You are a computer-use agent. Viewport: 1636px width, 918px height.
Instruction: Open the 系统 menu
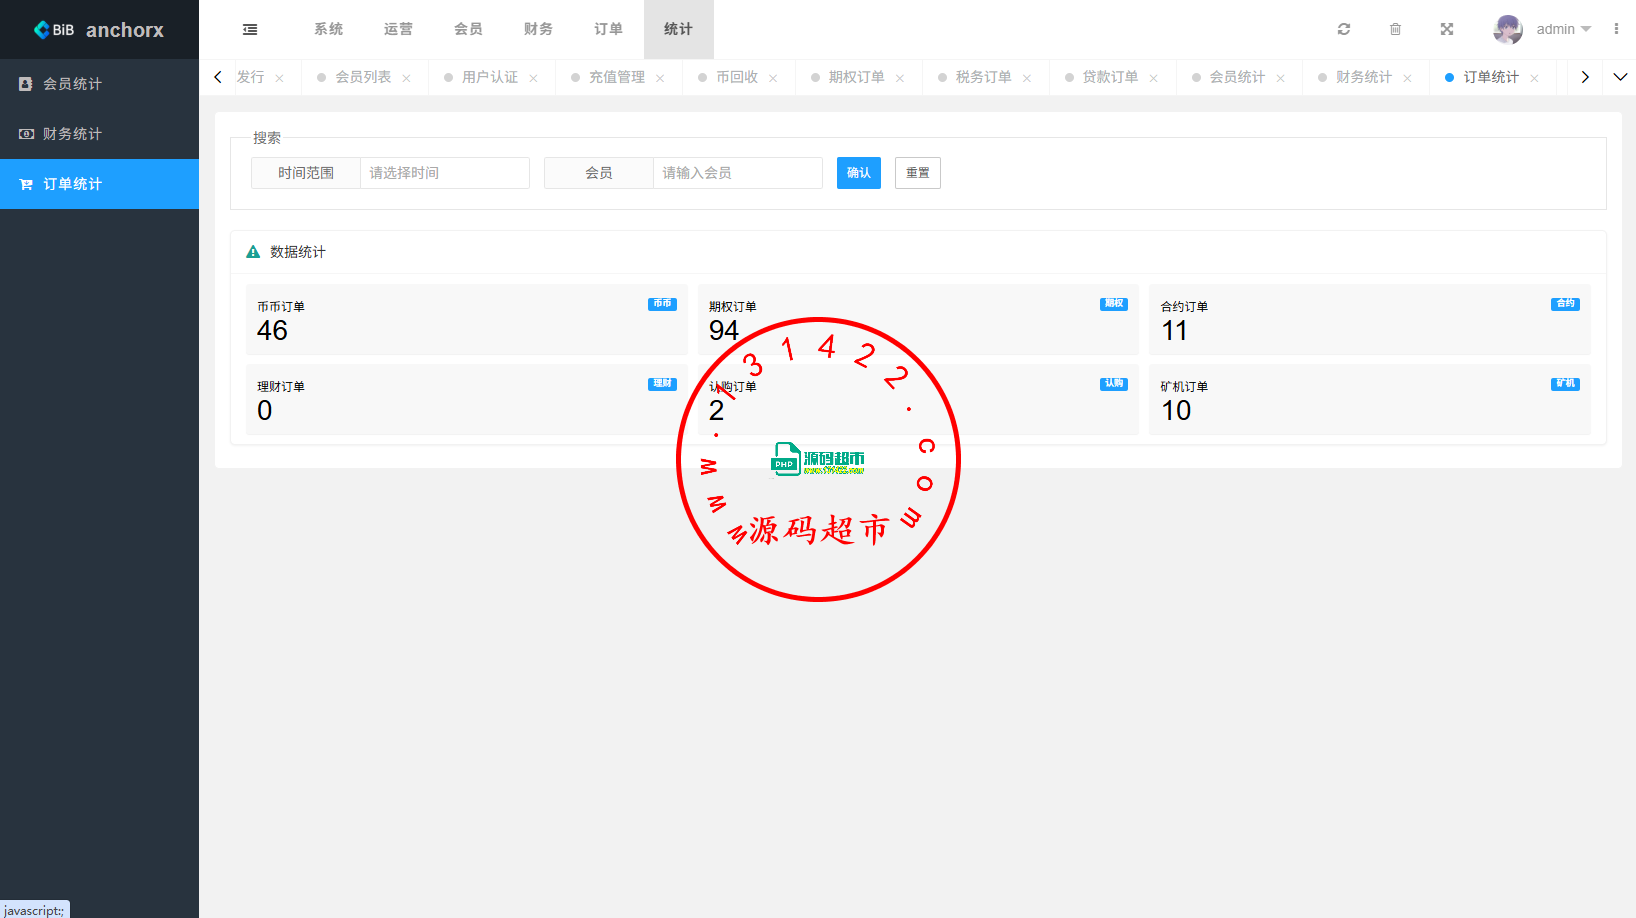pos(328,29)
